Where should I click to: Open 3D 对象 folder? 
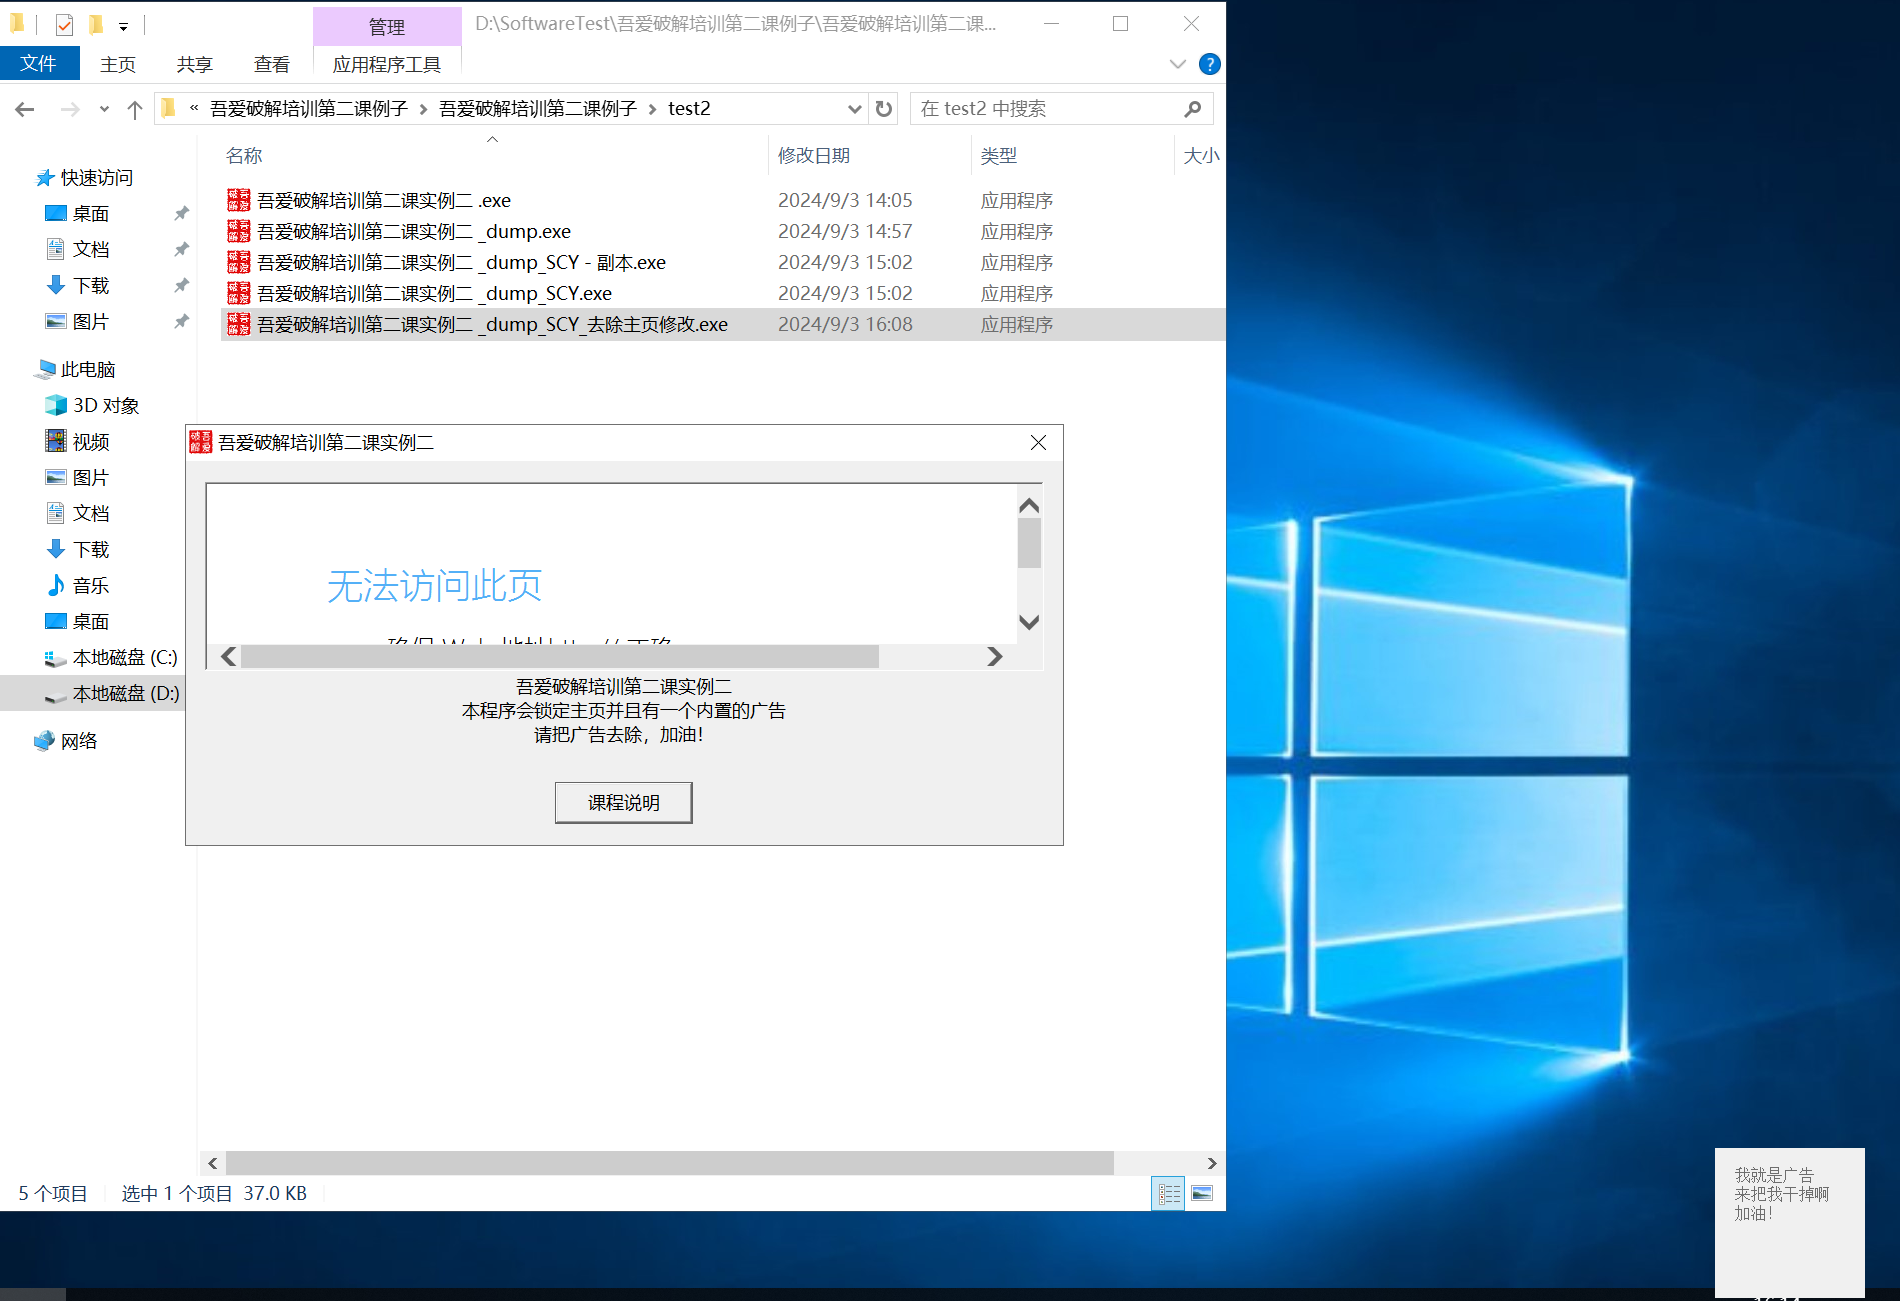point(105,405)
